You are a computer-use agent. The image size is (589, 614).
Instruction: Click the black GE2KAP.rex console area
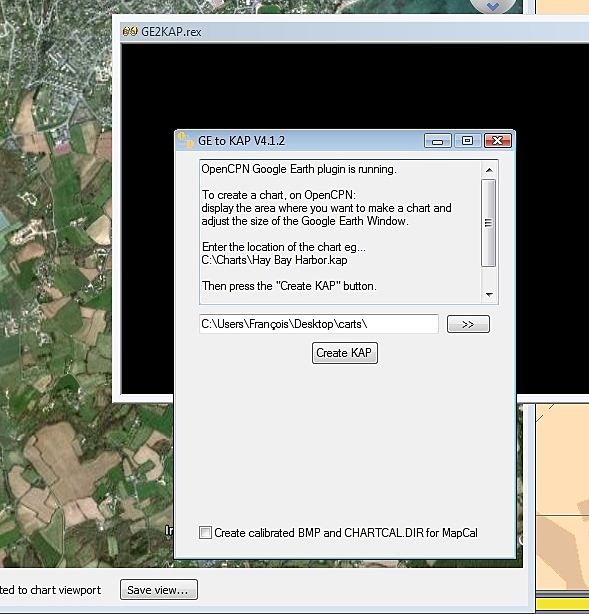345,86
